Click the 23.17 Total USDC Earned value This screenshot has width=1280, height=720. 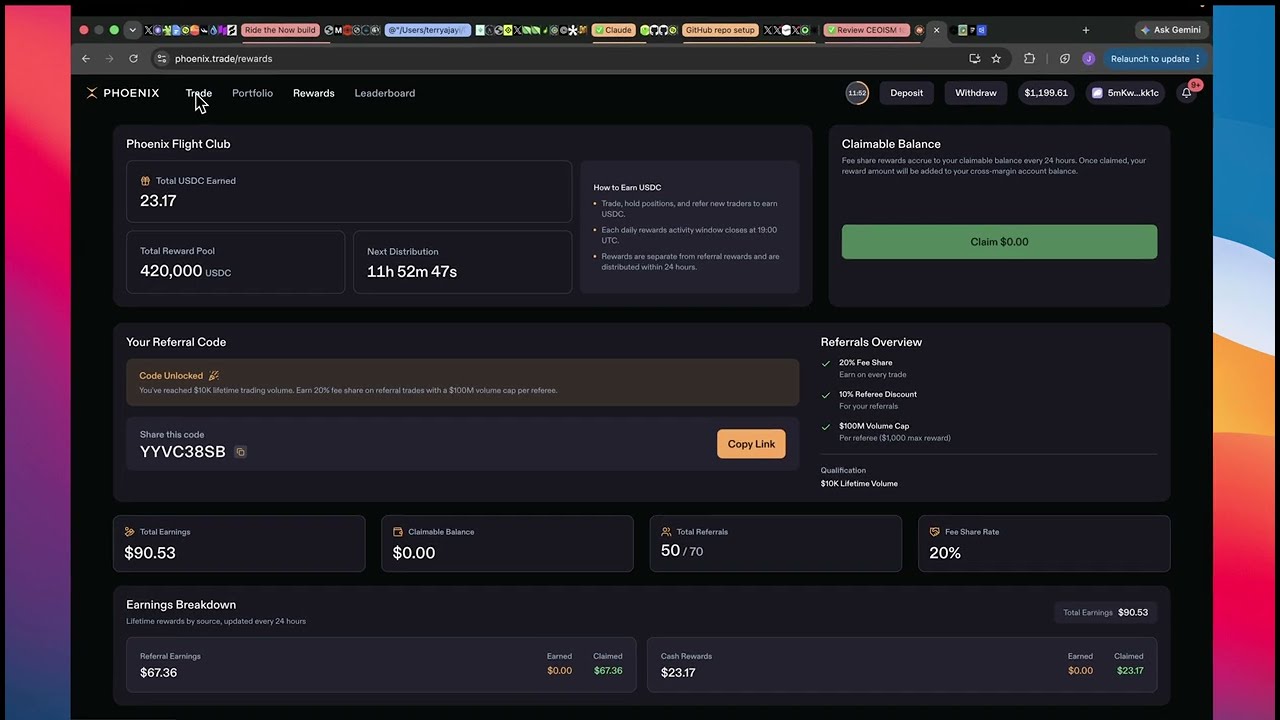pyautogui.click(x=158, y=201)
